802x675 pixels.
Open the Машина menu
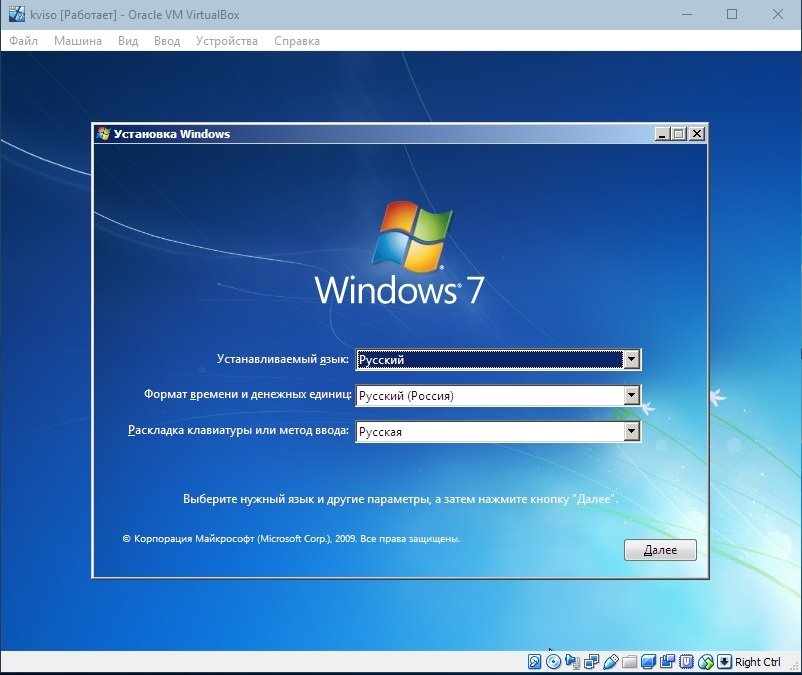78,41
